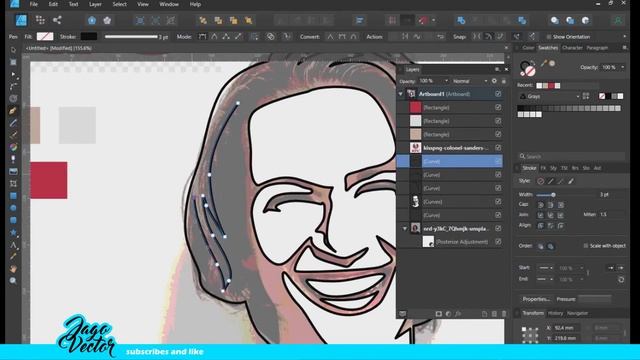Collapse the Artboard1 layer tree
640x360 pixels.
(x=400, y=94)
